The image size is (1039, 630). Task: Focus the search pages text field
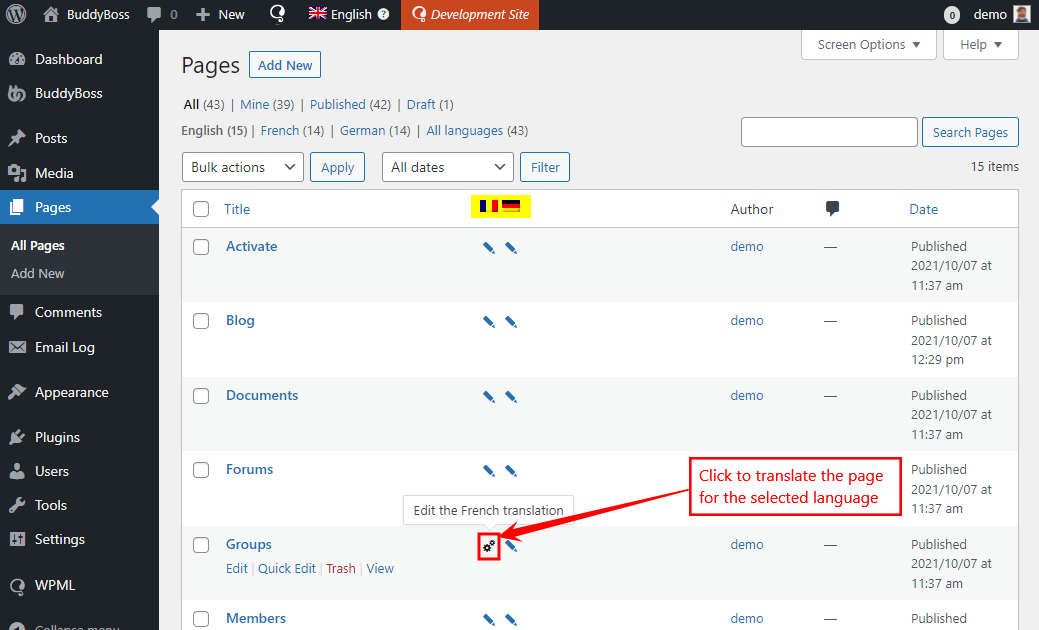(x=828, y=132)
